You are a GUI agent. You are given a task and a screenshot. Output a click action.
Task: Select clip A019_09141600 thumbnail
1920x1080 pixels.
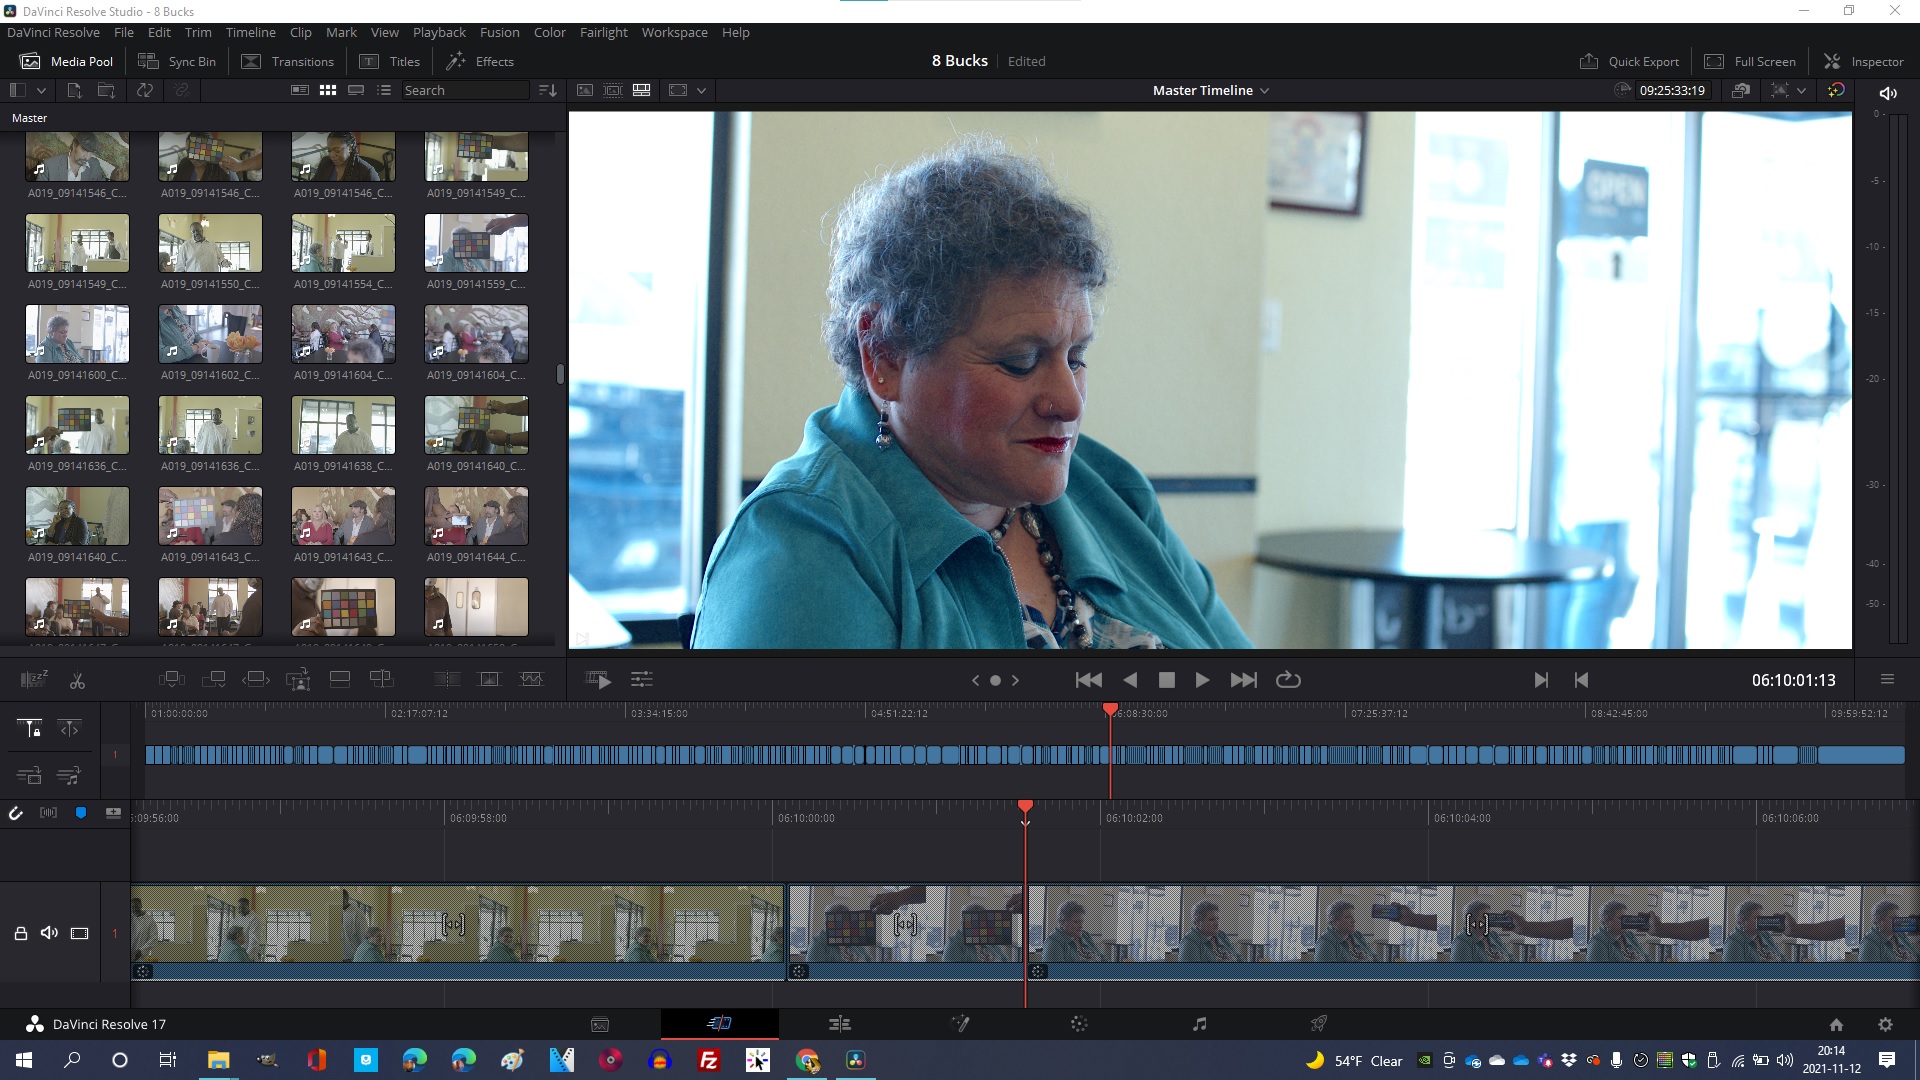coord(77,334)
